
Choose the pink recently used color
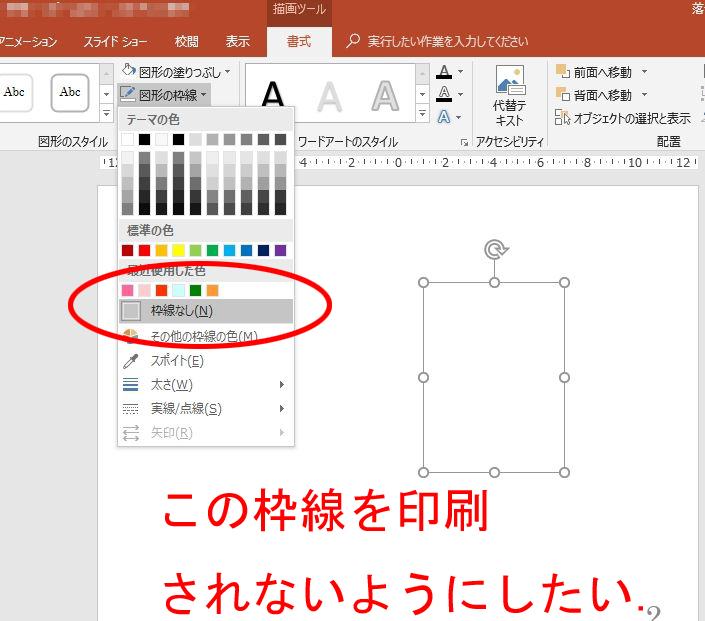coord(127,290)
